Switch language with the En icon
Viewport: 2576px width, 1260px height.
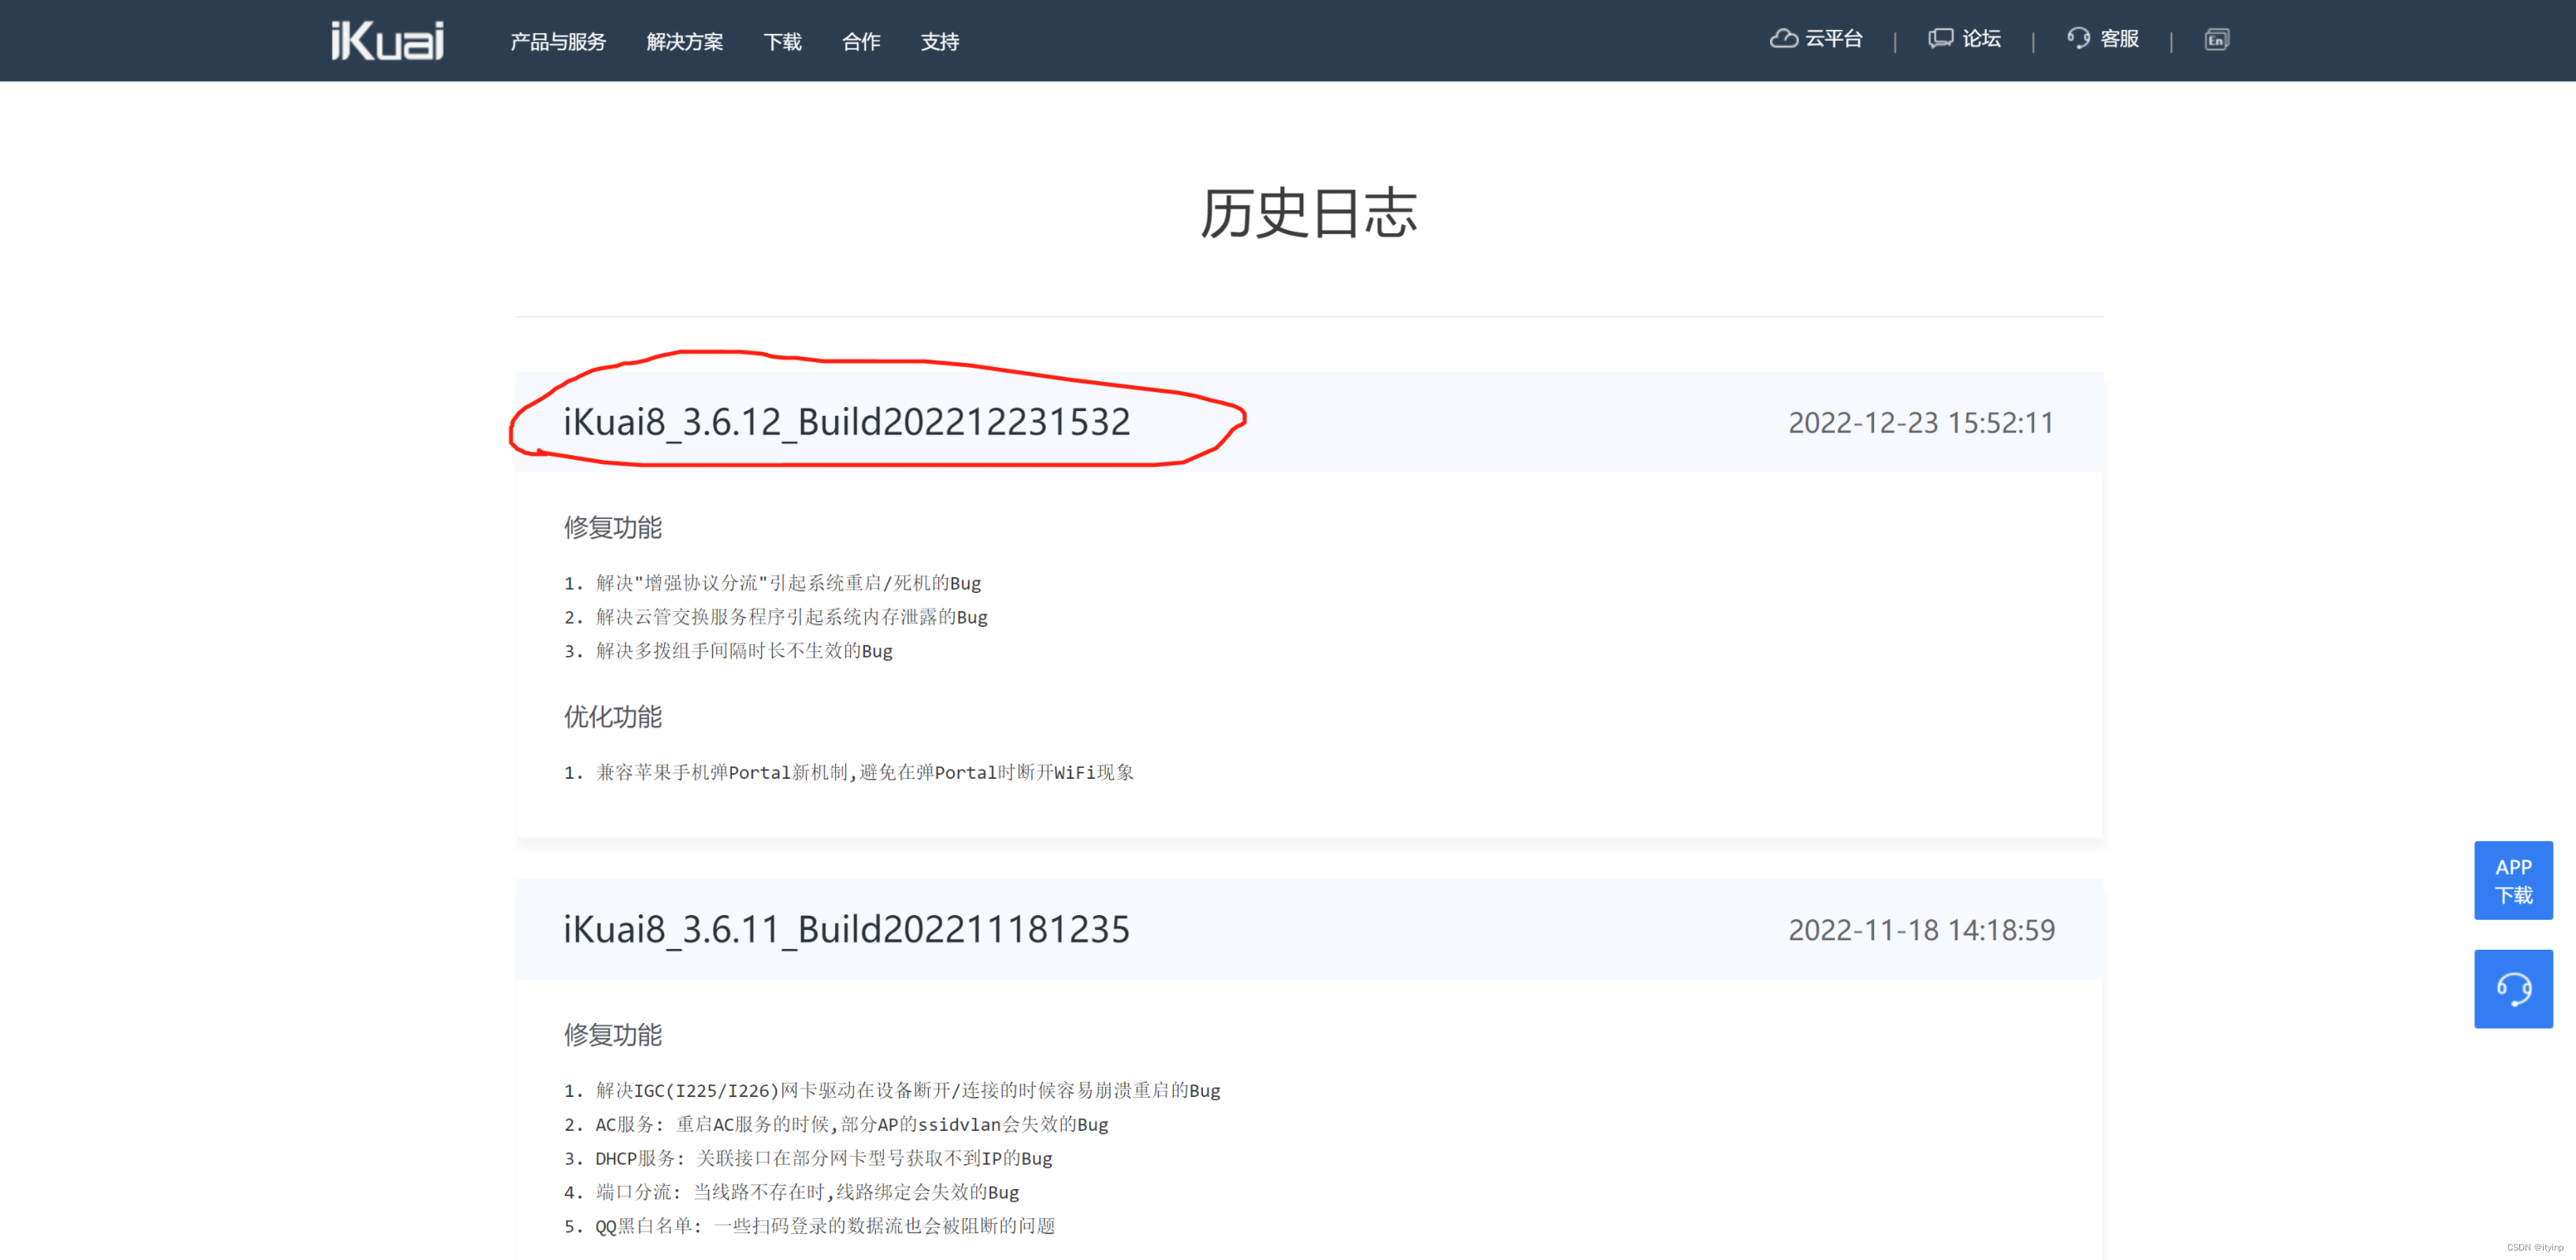(2217, 40)
